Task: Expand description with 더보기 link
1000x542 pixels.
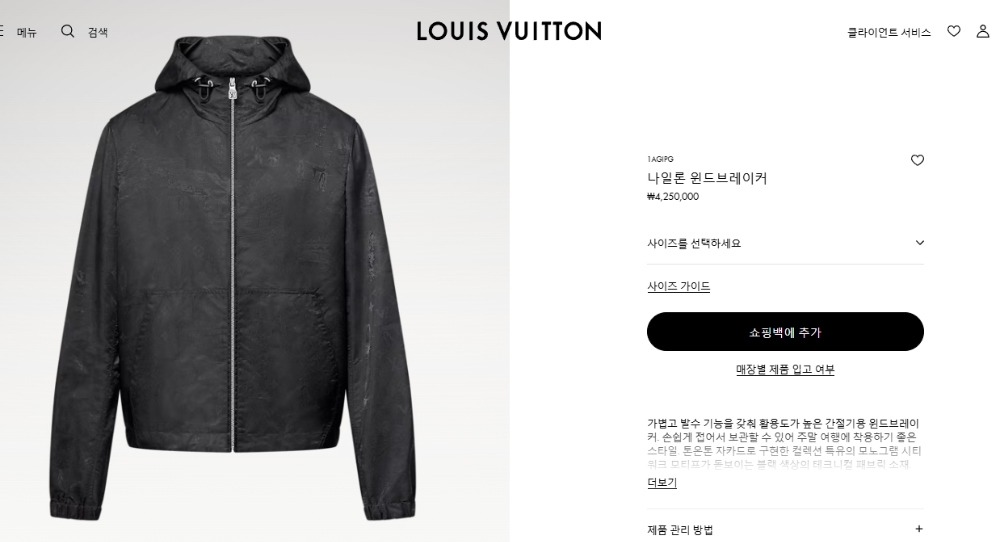Action: [x=662, y=483]
